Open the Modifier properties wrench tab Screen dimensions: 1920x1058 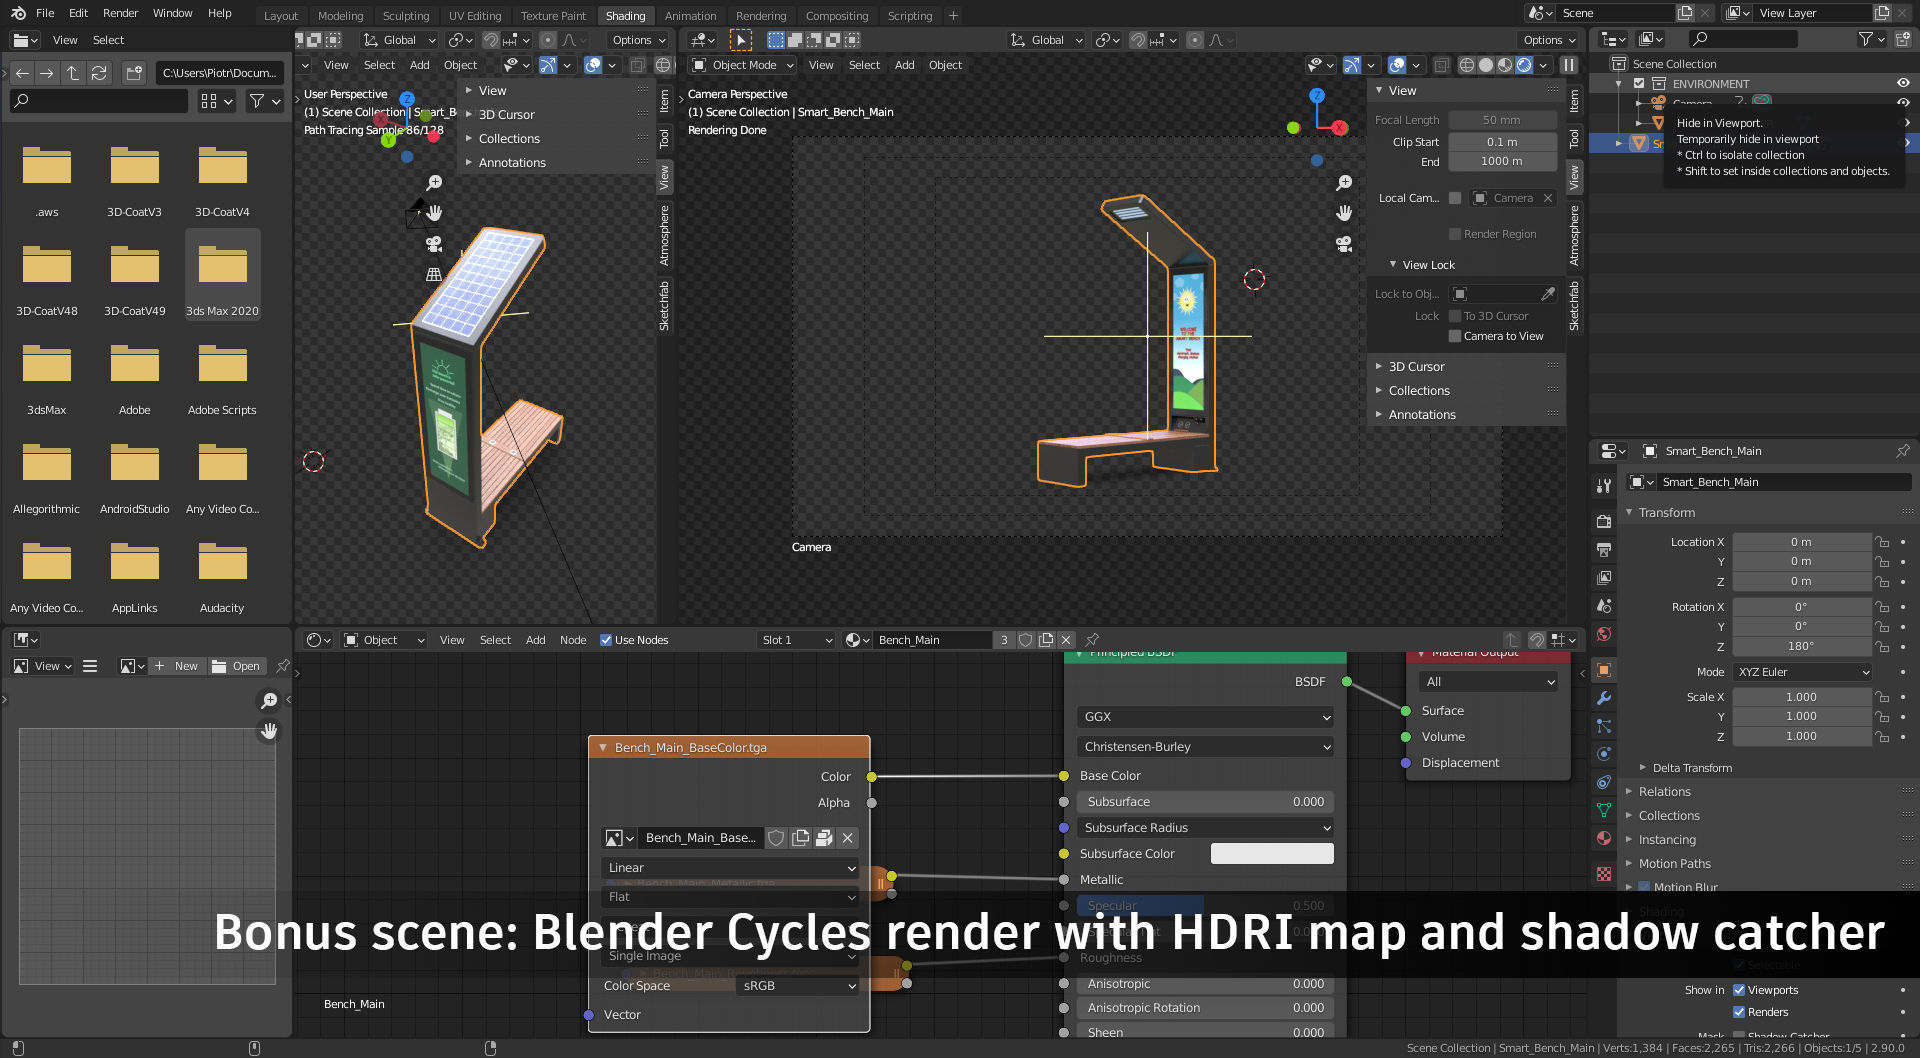[1604, 698]
